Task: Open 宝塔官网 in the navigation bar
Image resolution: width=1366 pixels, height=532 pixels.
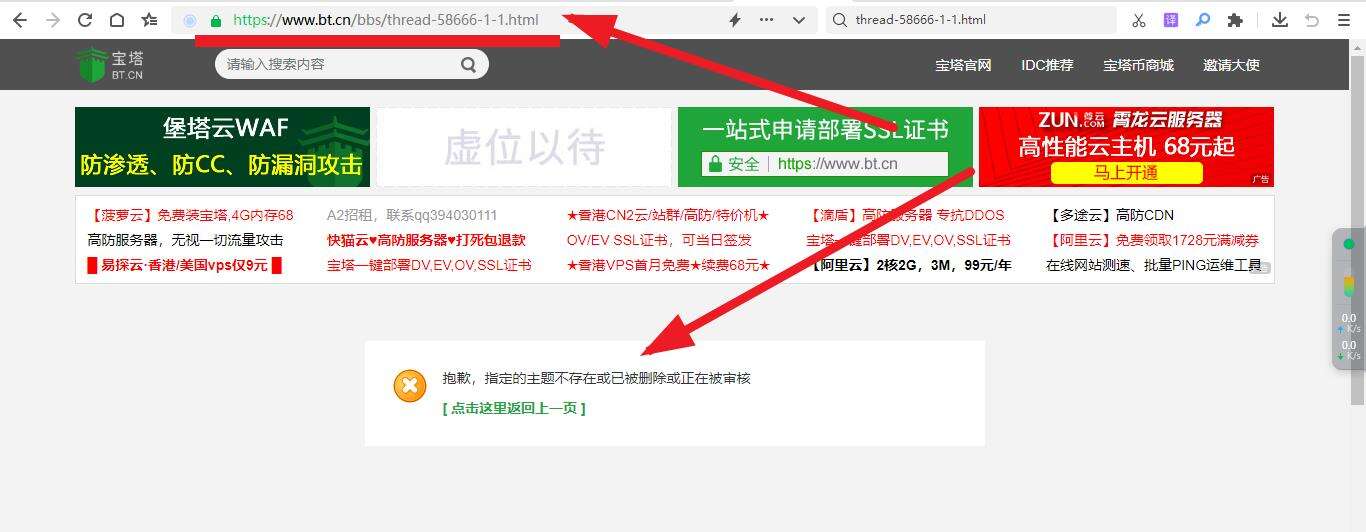Action: coord(963,65)
